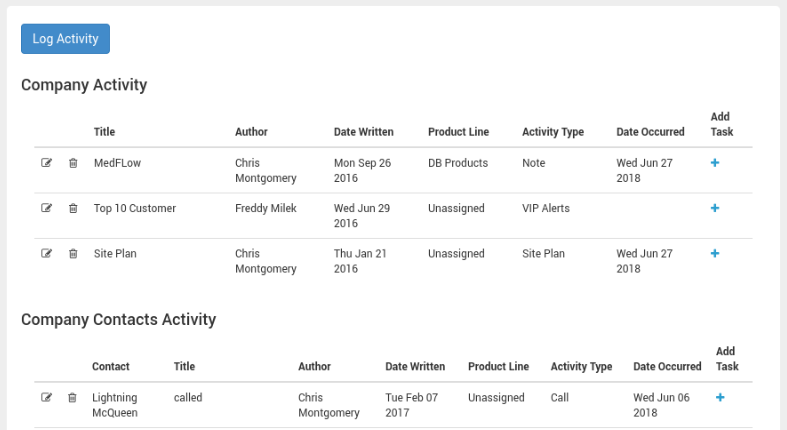Sort Company Activity by Date Written header

coord(363,131)
